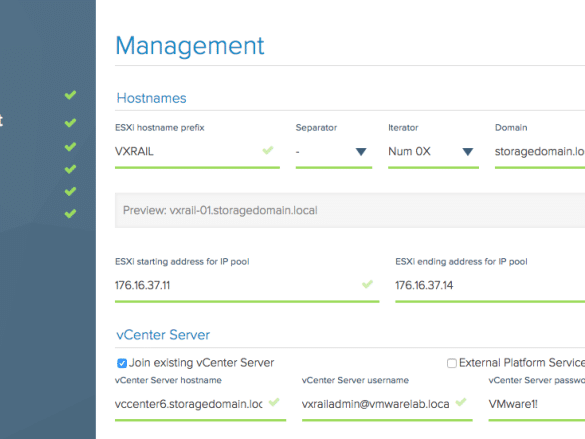Click the Preview vxrail-01.storagedomain.local text

pos(220,210)
